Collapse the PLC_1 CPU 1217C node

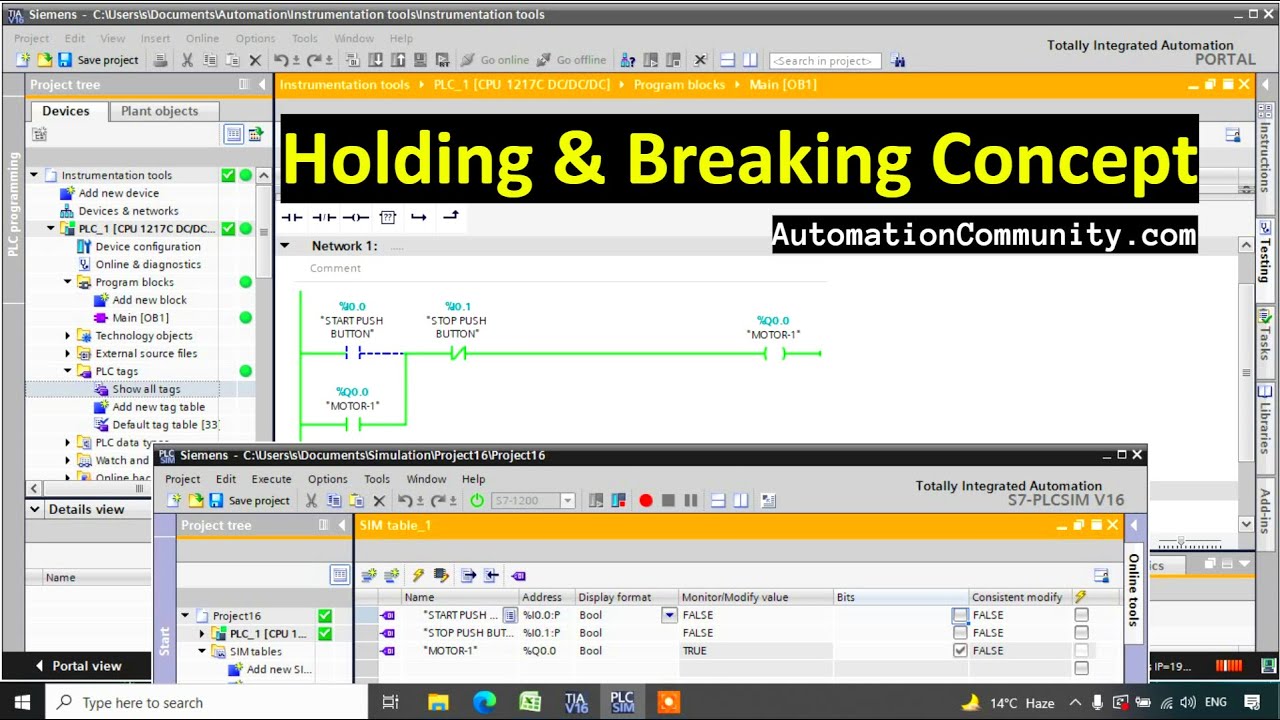tap(51, 229)
